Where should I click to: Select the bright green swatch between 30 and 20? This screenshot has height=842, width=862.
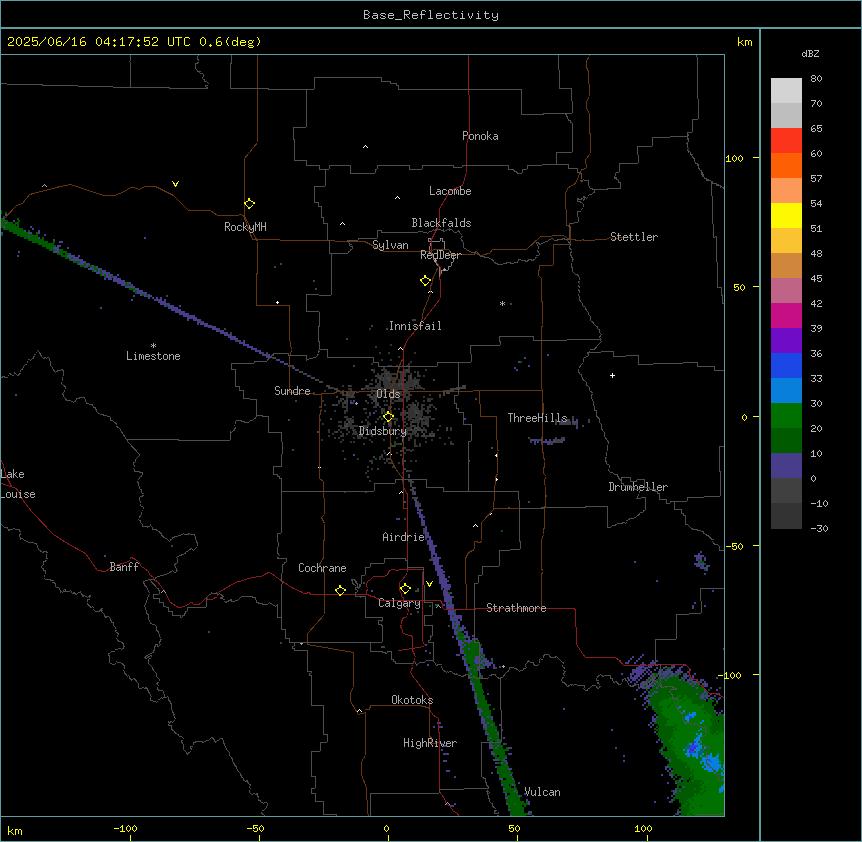tap(786, 416)
